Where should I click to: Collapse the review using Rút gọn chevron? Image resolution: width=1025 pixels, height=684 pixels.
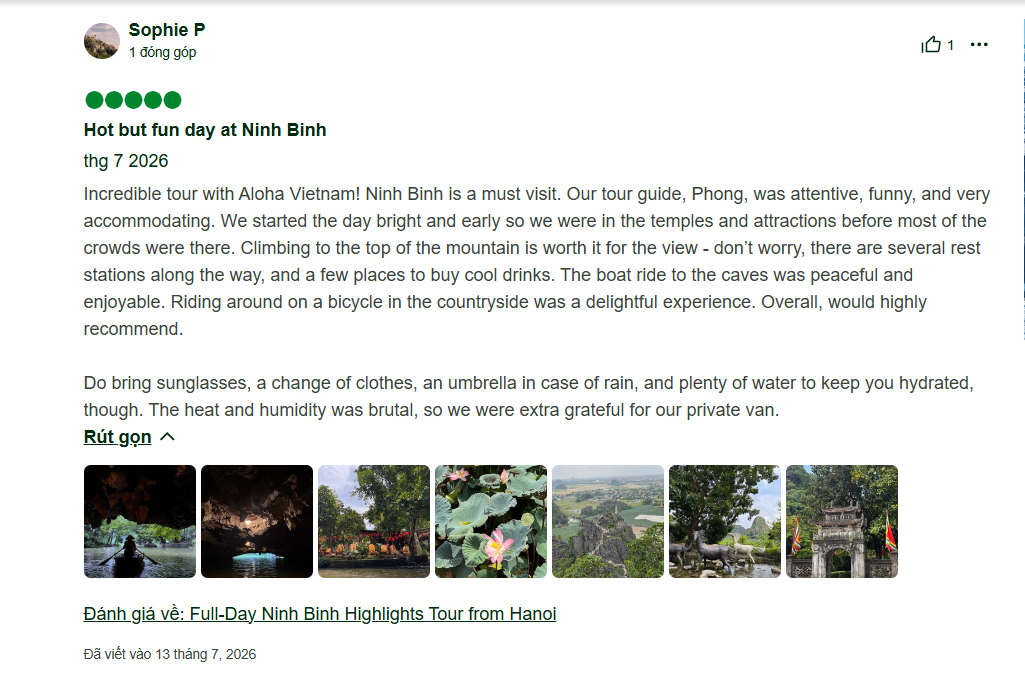click(167, 436)
